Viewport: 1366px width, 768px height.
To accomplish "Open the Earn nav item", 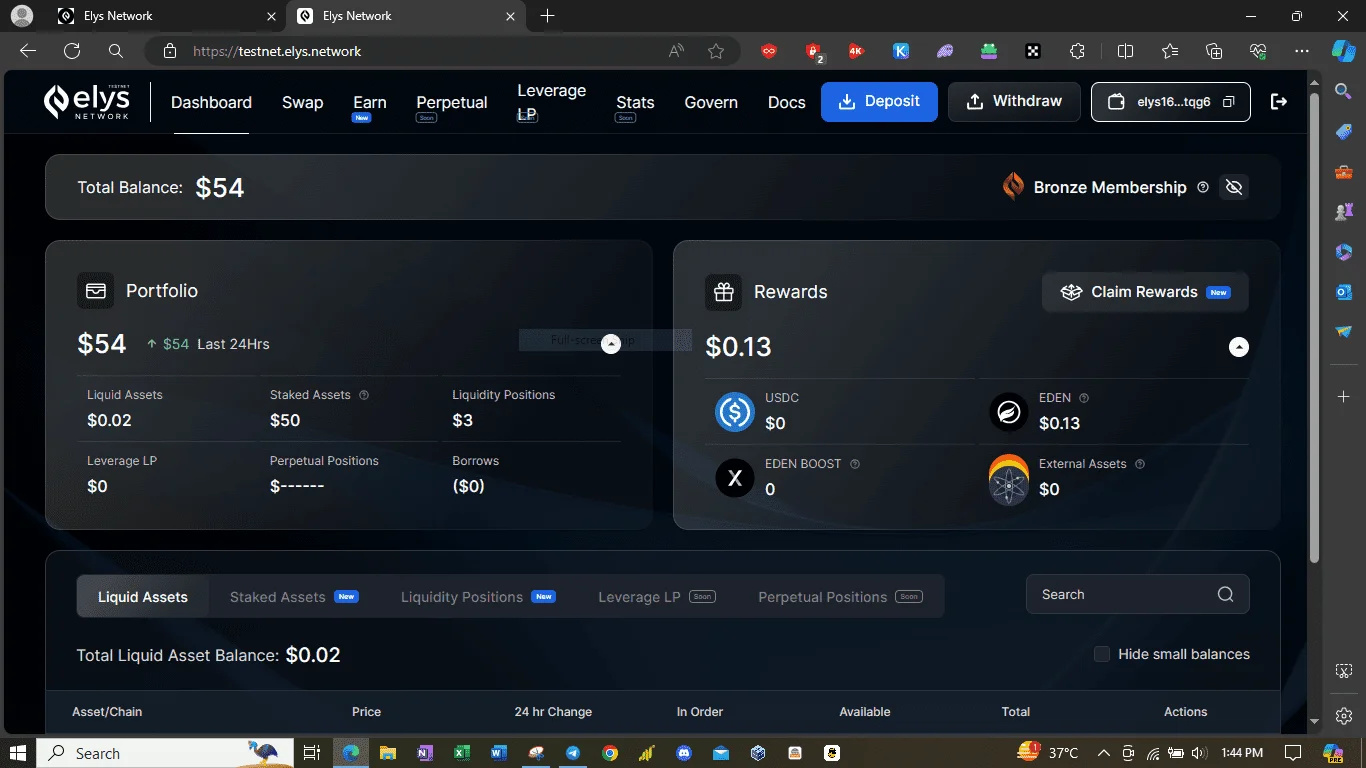I will click(x=369, y=102).
